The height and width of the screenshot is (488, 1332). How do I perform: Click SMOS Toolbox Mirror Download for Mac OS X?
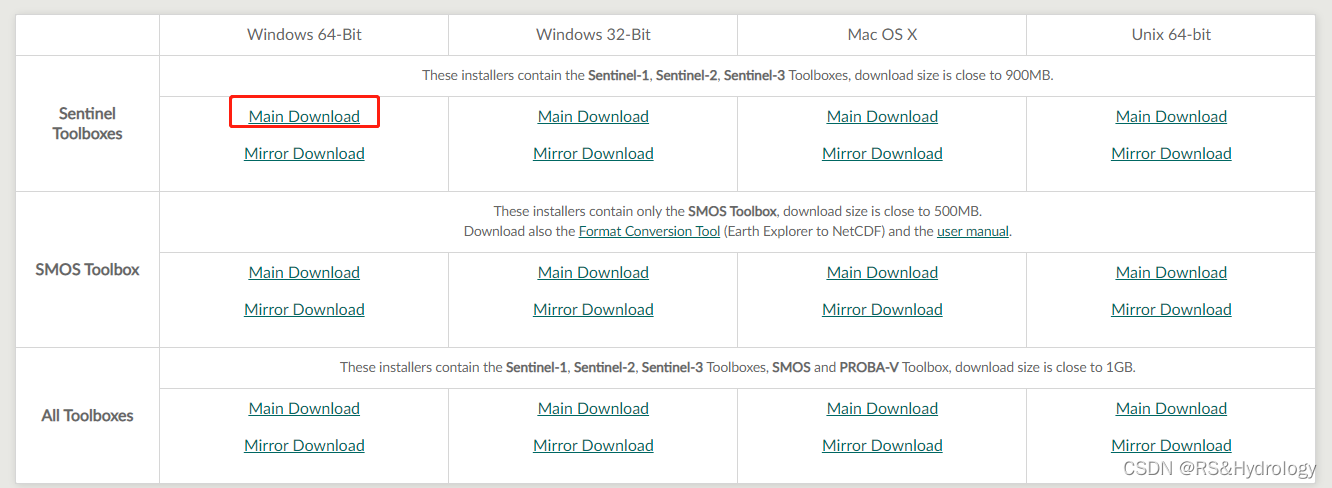[x=882, y=309]
